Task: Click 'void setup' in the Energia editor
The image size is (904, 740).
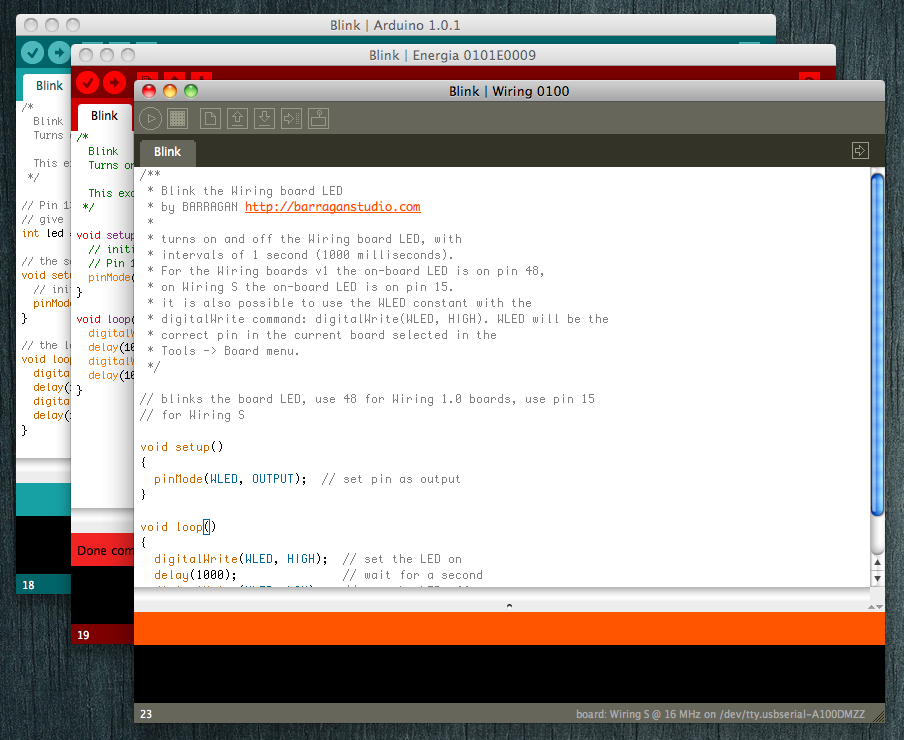Action: pyautogui.click(x=105, y=235)
